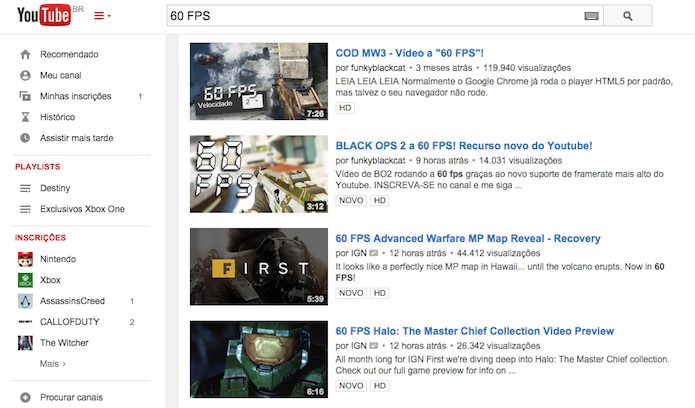Click the 7:26 duration on COD MW3 thumbnail
The image size is (695, 408).
point(315,114)
